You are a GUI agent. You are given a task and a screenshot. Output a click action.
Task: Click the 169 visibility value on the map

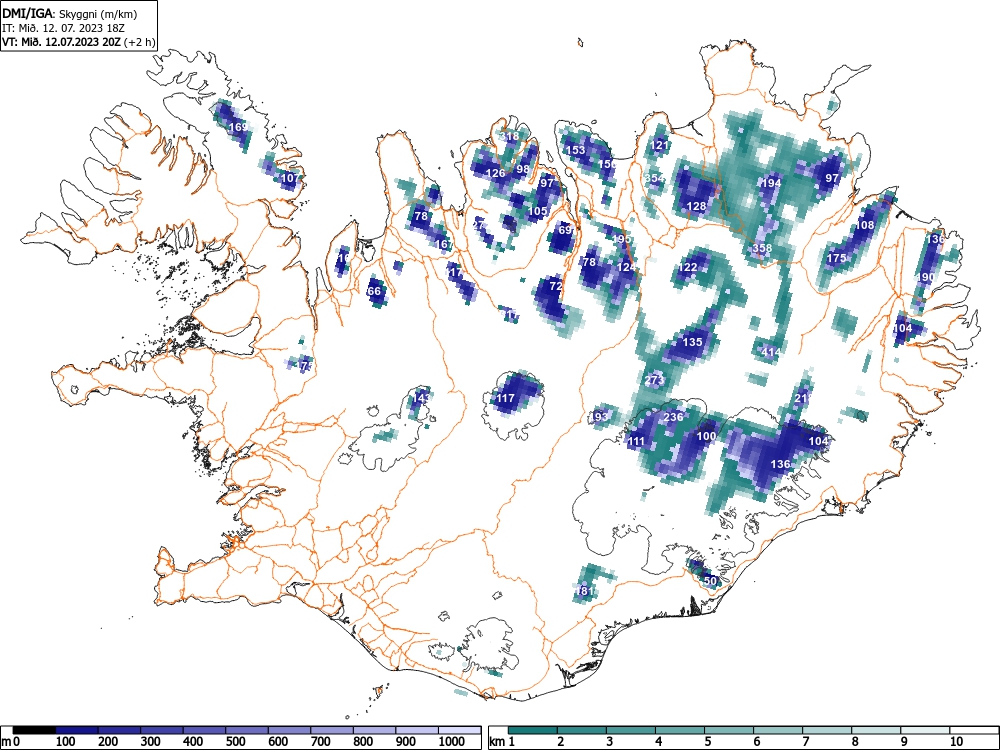click(x=238, y=127)
